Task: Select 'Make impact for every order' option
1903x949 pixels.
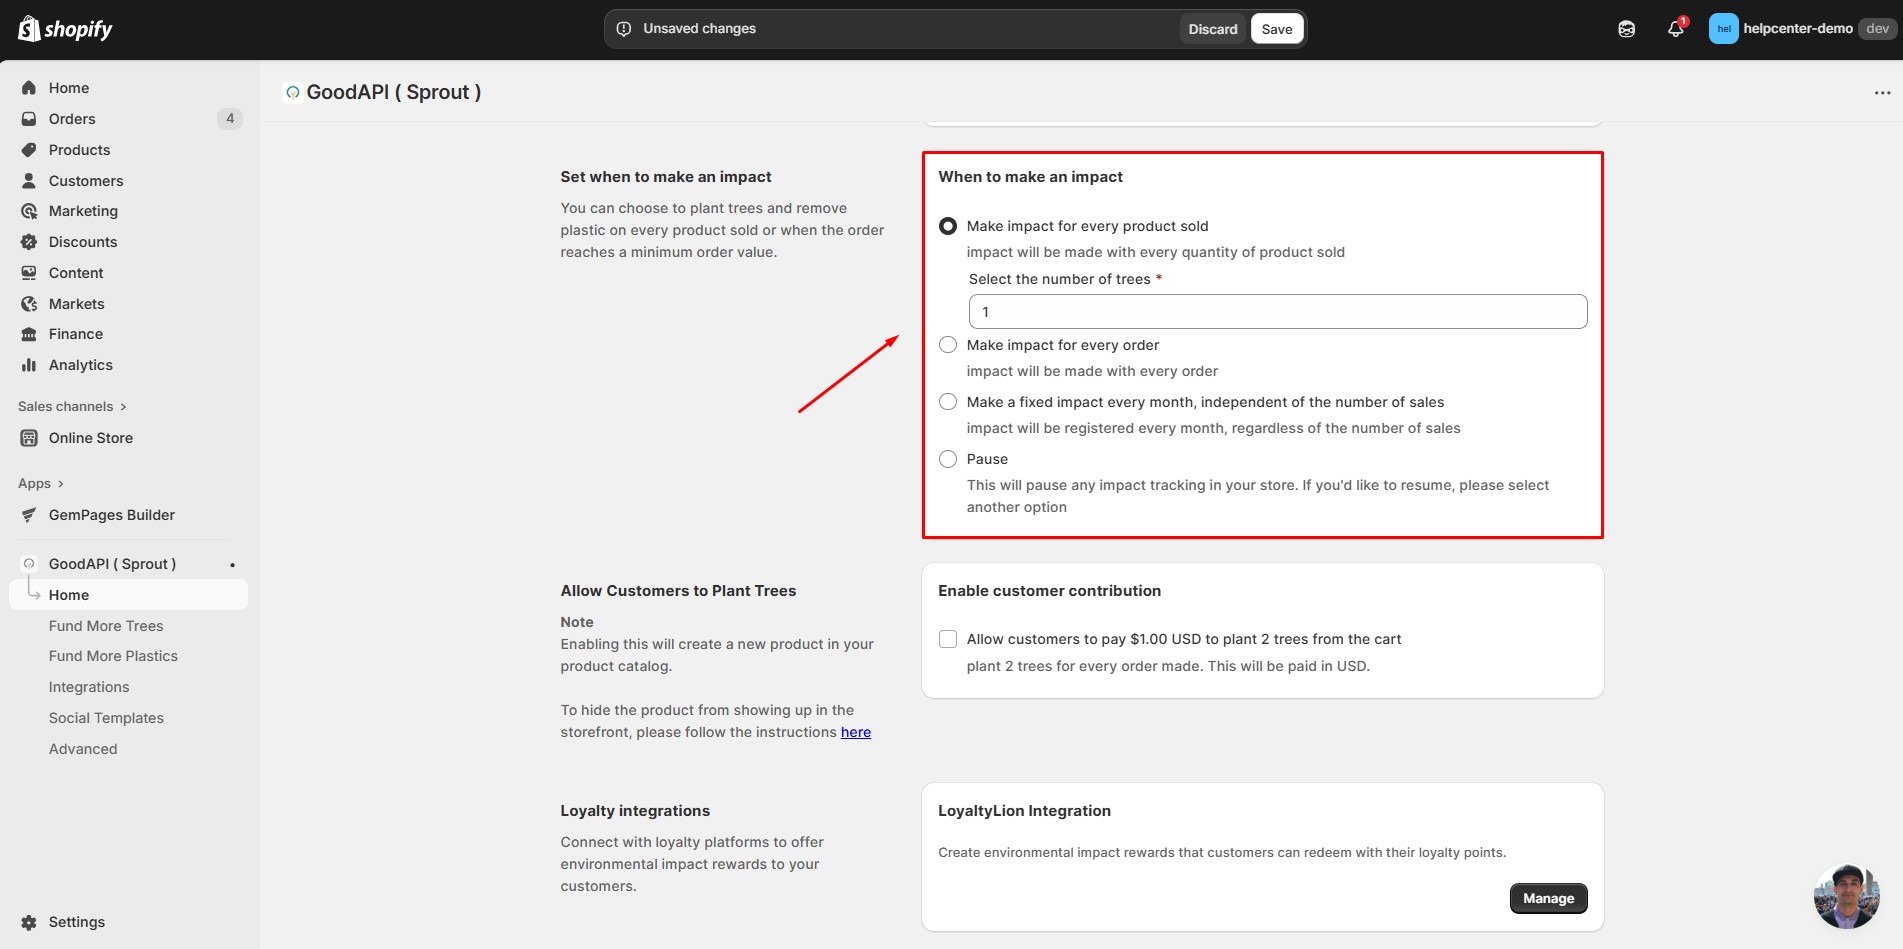Action: tap(948, 345)
